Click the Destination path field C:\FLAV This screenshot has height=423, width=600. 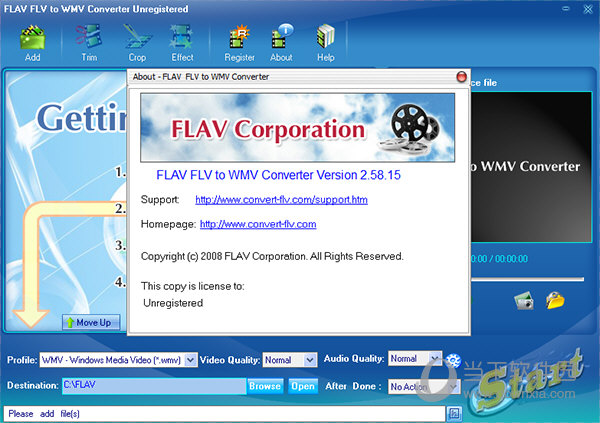[154, 386]
